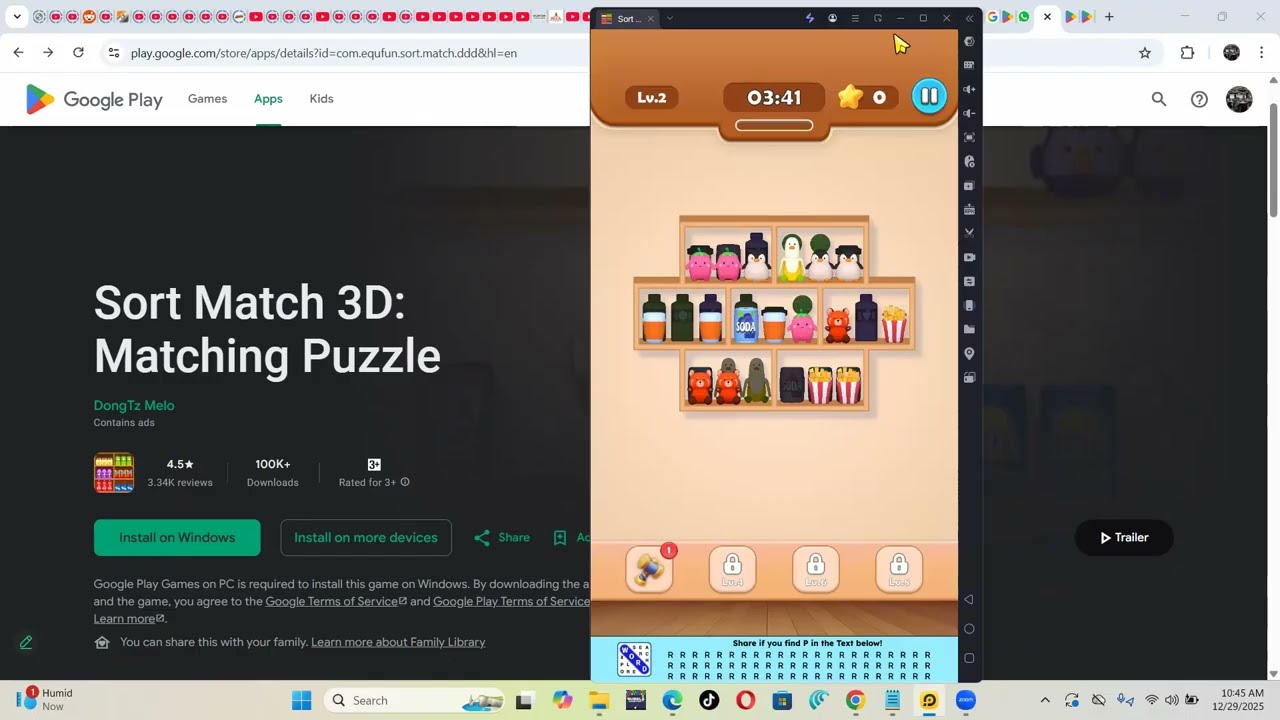Click the Sort Match app icon thumbnail
1280x720 pixels.
point(114,473)
